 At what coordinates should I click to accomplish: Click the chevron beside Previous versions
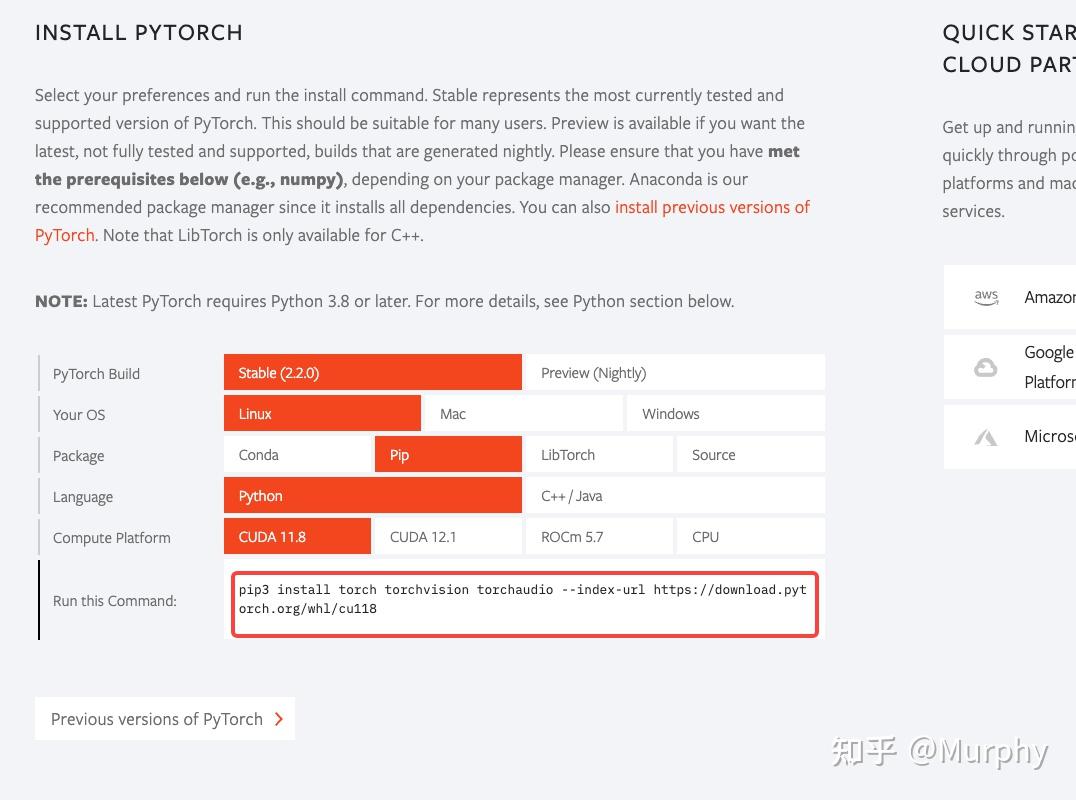[279, 719]
